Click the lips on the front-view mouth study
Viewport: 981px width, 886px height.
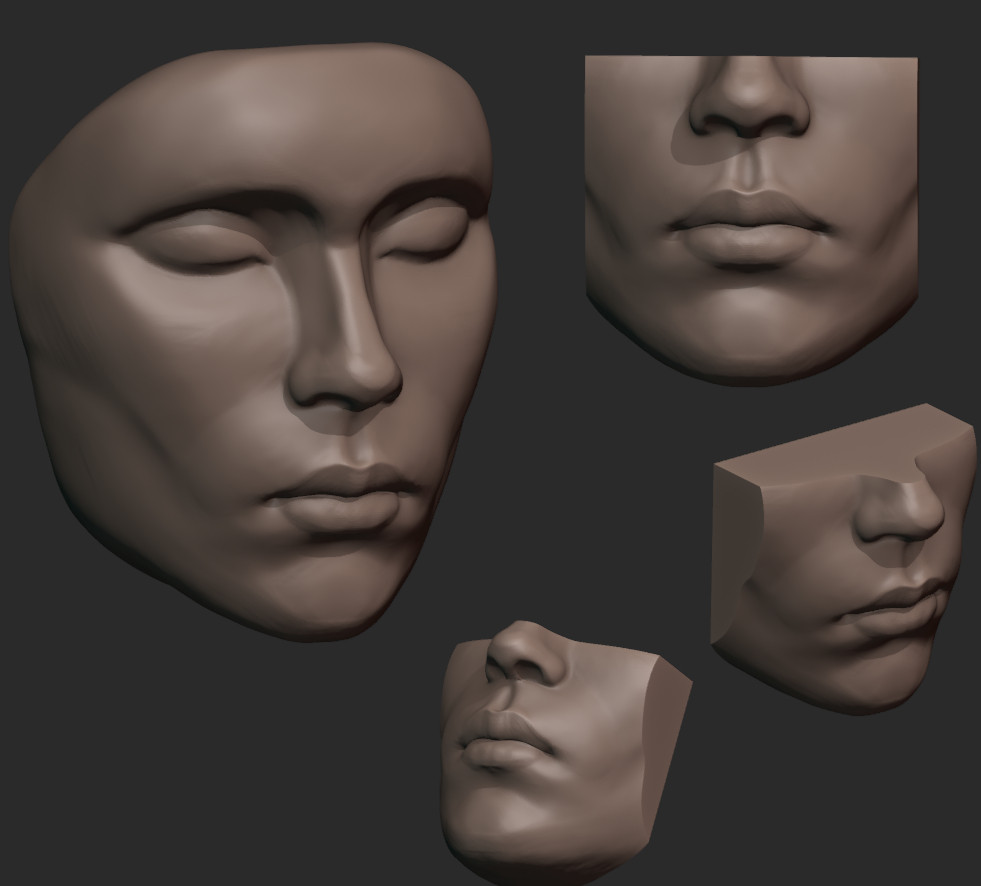pos(748,228)
